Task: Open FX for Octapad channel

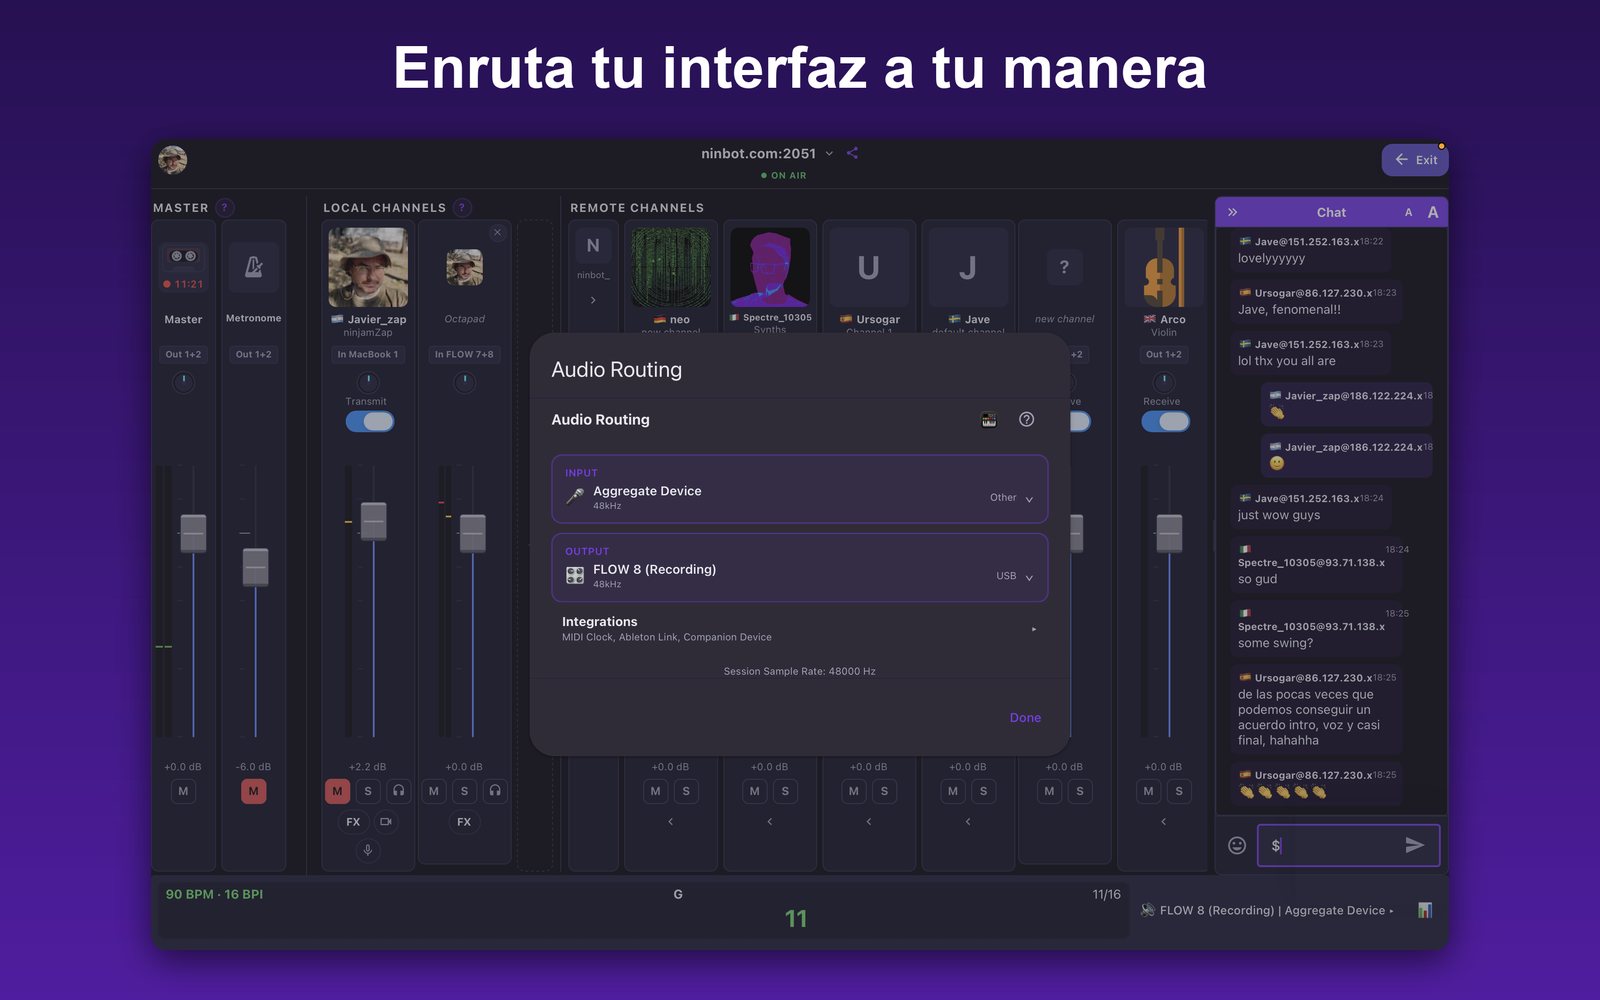Action: (464, 822)
